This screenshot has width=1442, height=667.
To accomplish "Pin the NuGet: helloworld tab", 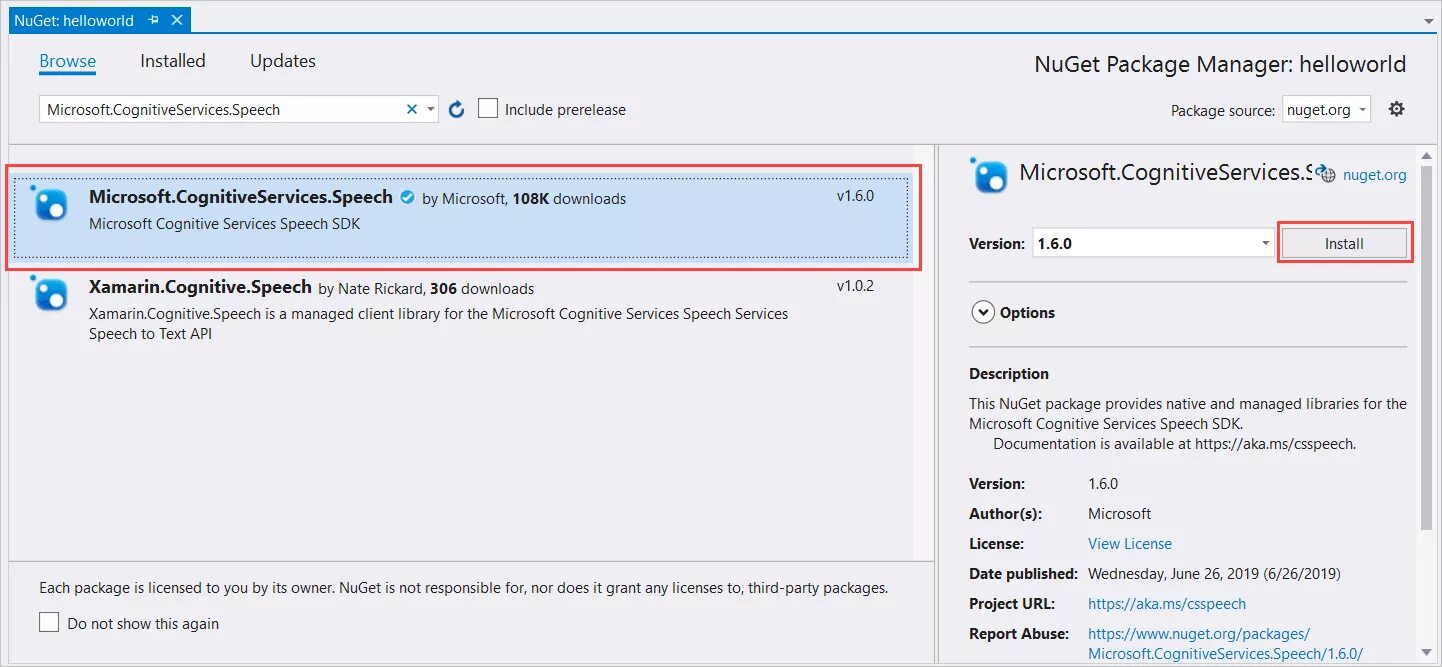I will [x=153, y=20].
